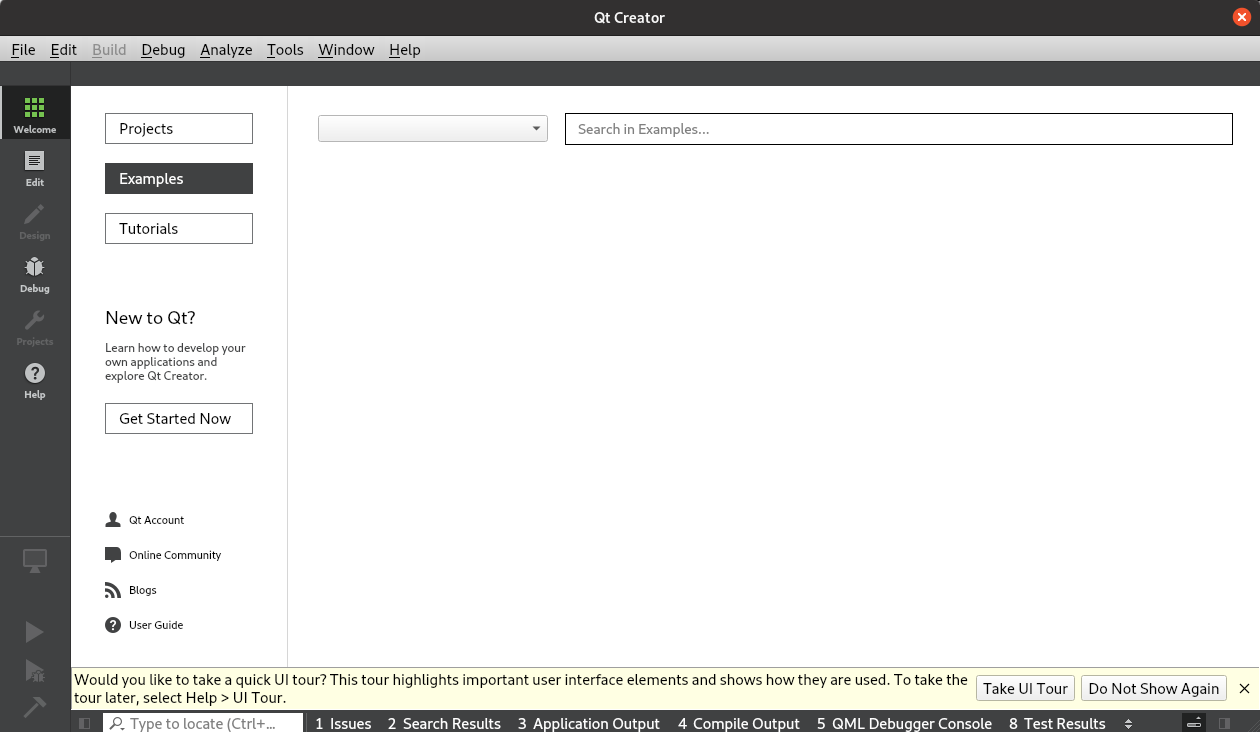
Task: Click Take UI Tour
Action: click(1025, 688)
